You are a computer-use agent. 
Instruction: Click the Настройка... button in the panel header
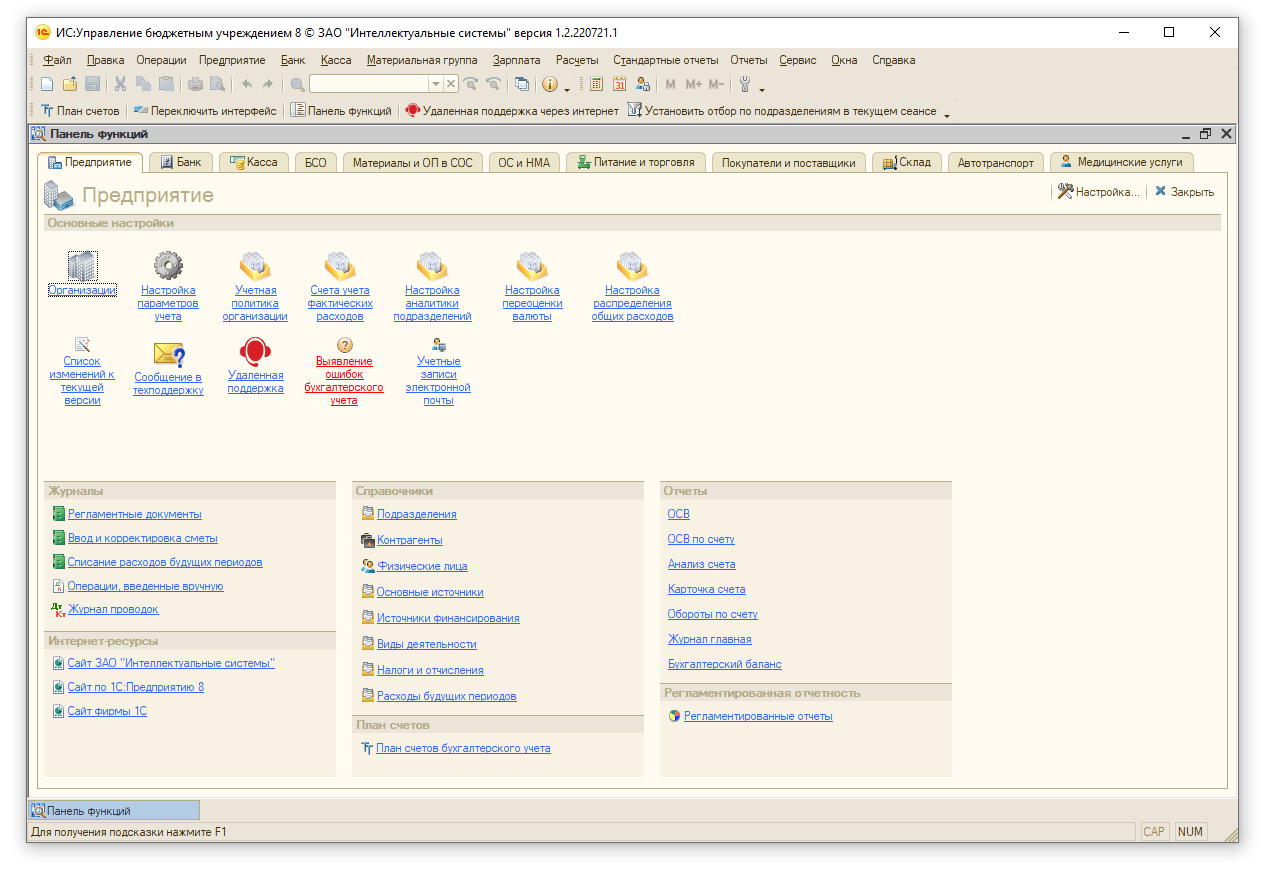pos(1098,192)
